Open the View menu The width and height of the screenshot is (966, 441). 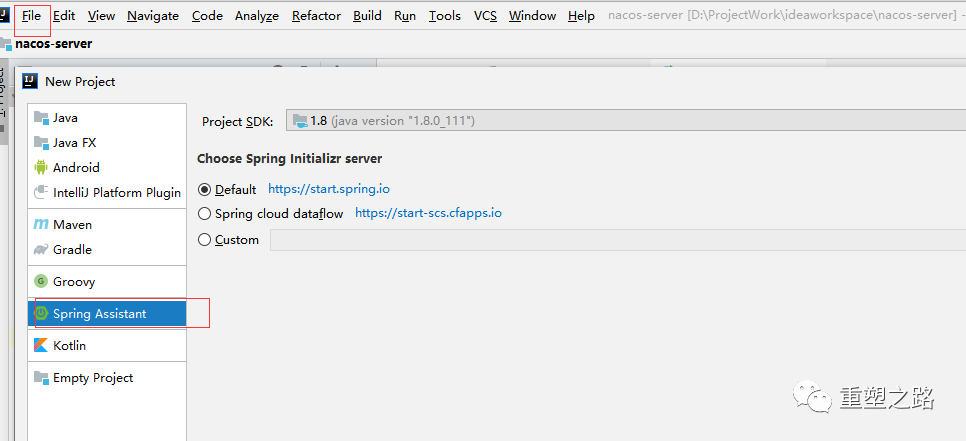coord(101,16)
